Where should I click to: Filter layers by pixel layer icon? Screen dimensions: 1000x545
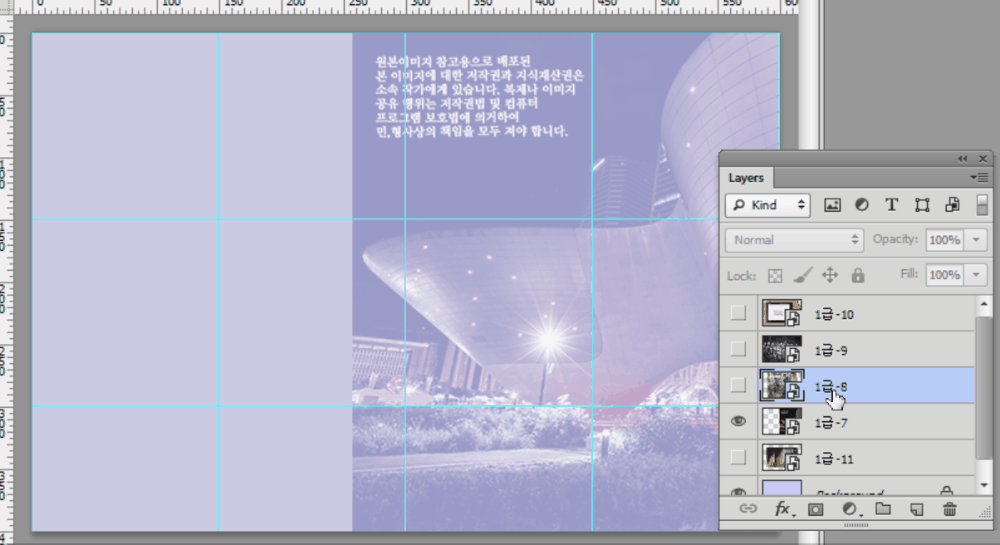[832, 205]
